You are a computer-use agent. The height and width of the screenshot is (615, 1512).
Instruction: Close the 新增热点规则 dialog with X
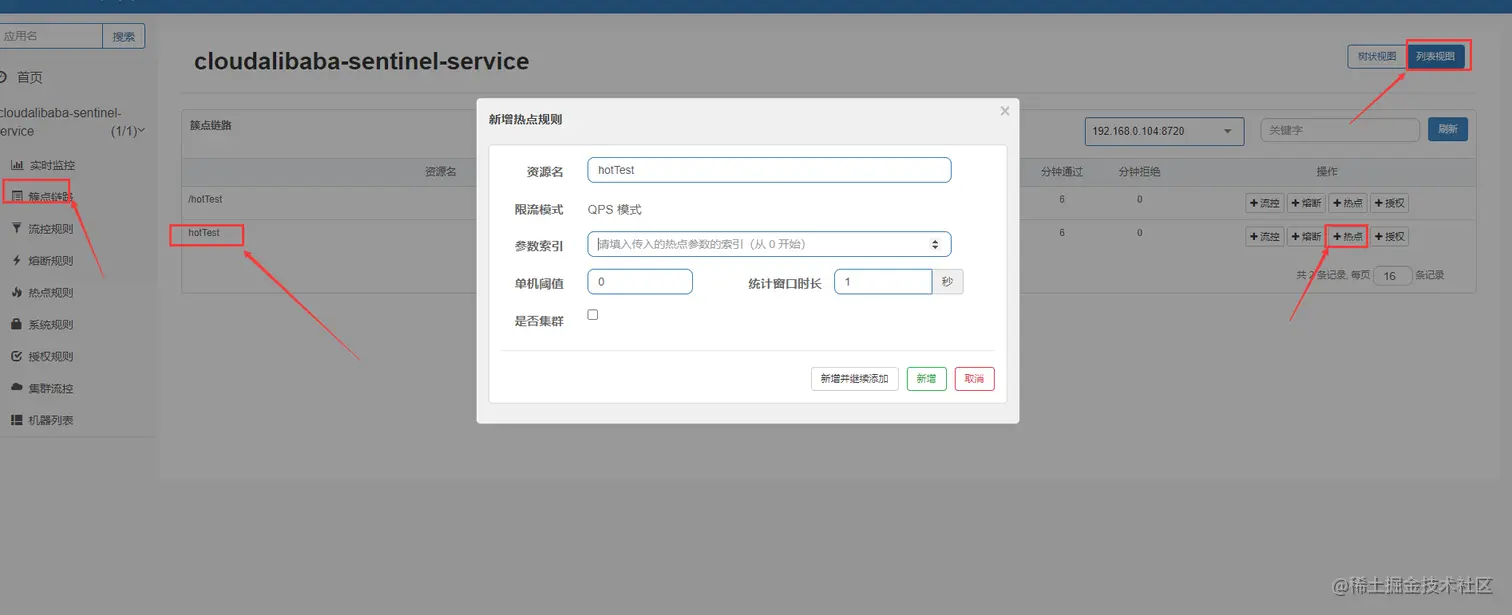point(1005,111)
